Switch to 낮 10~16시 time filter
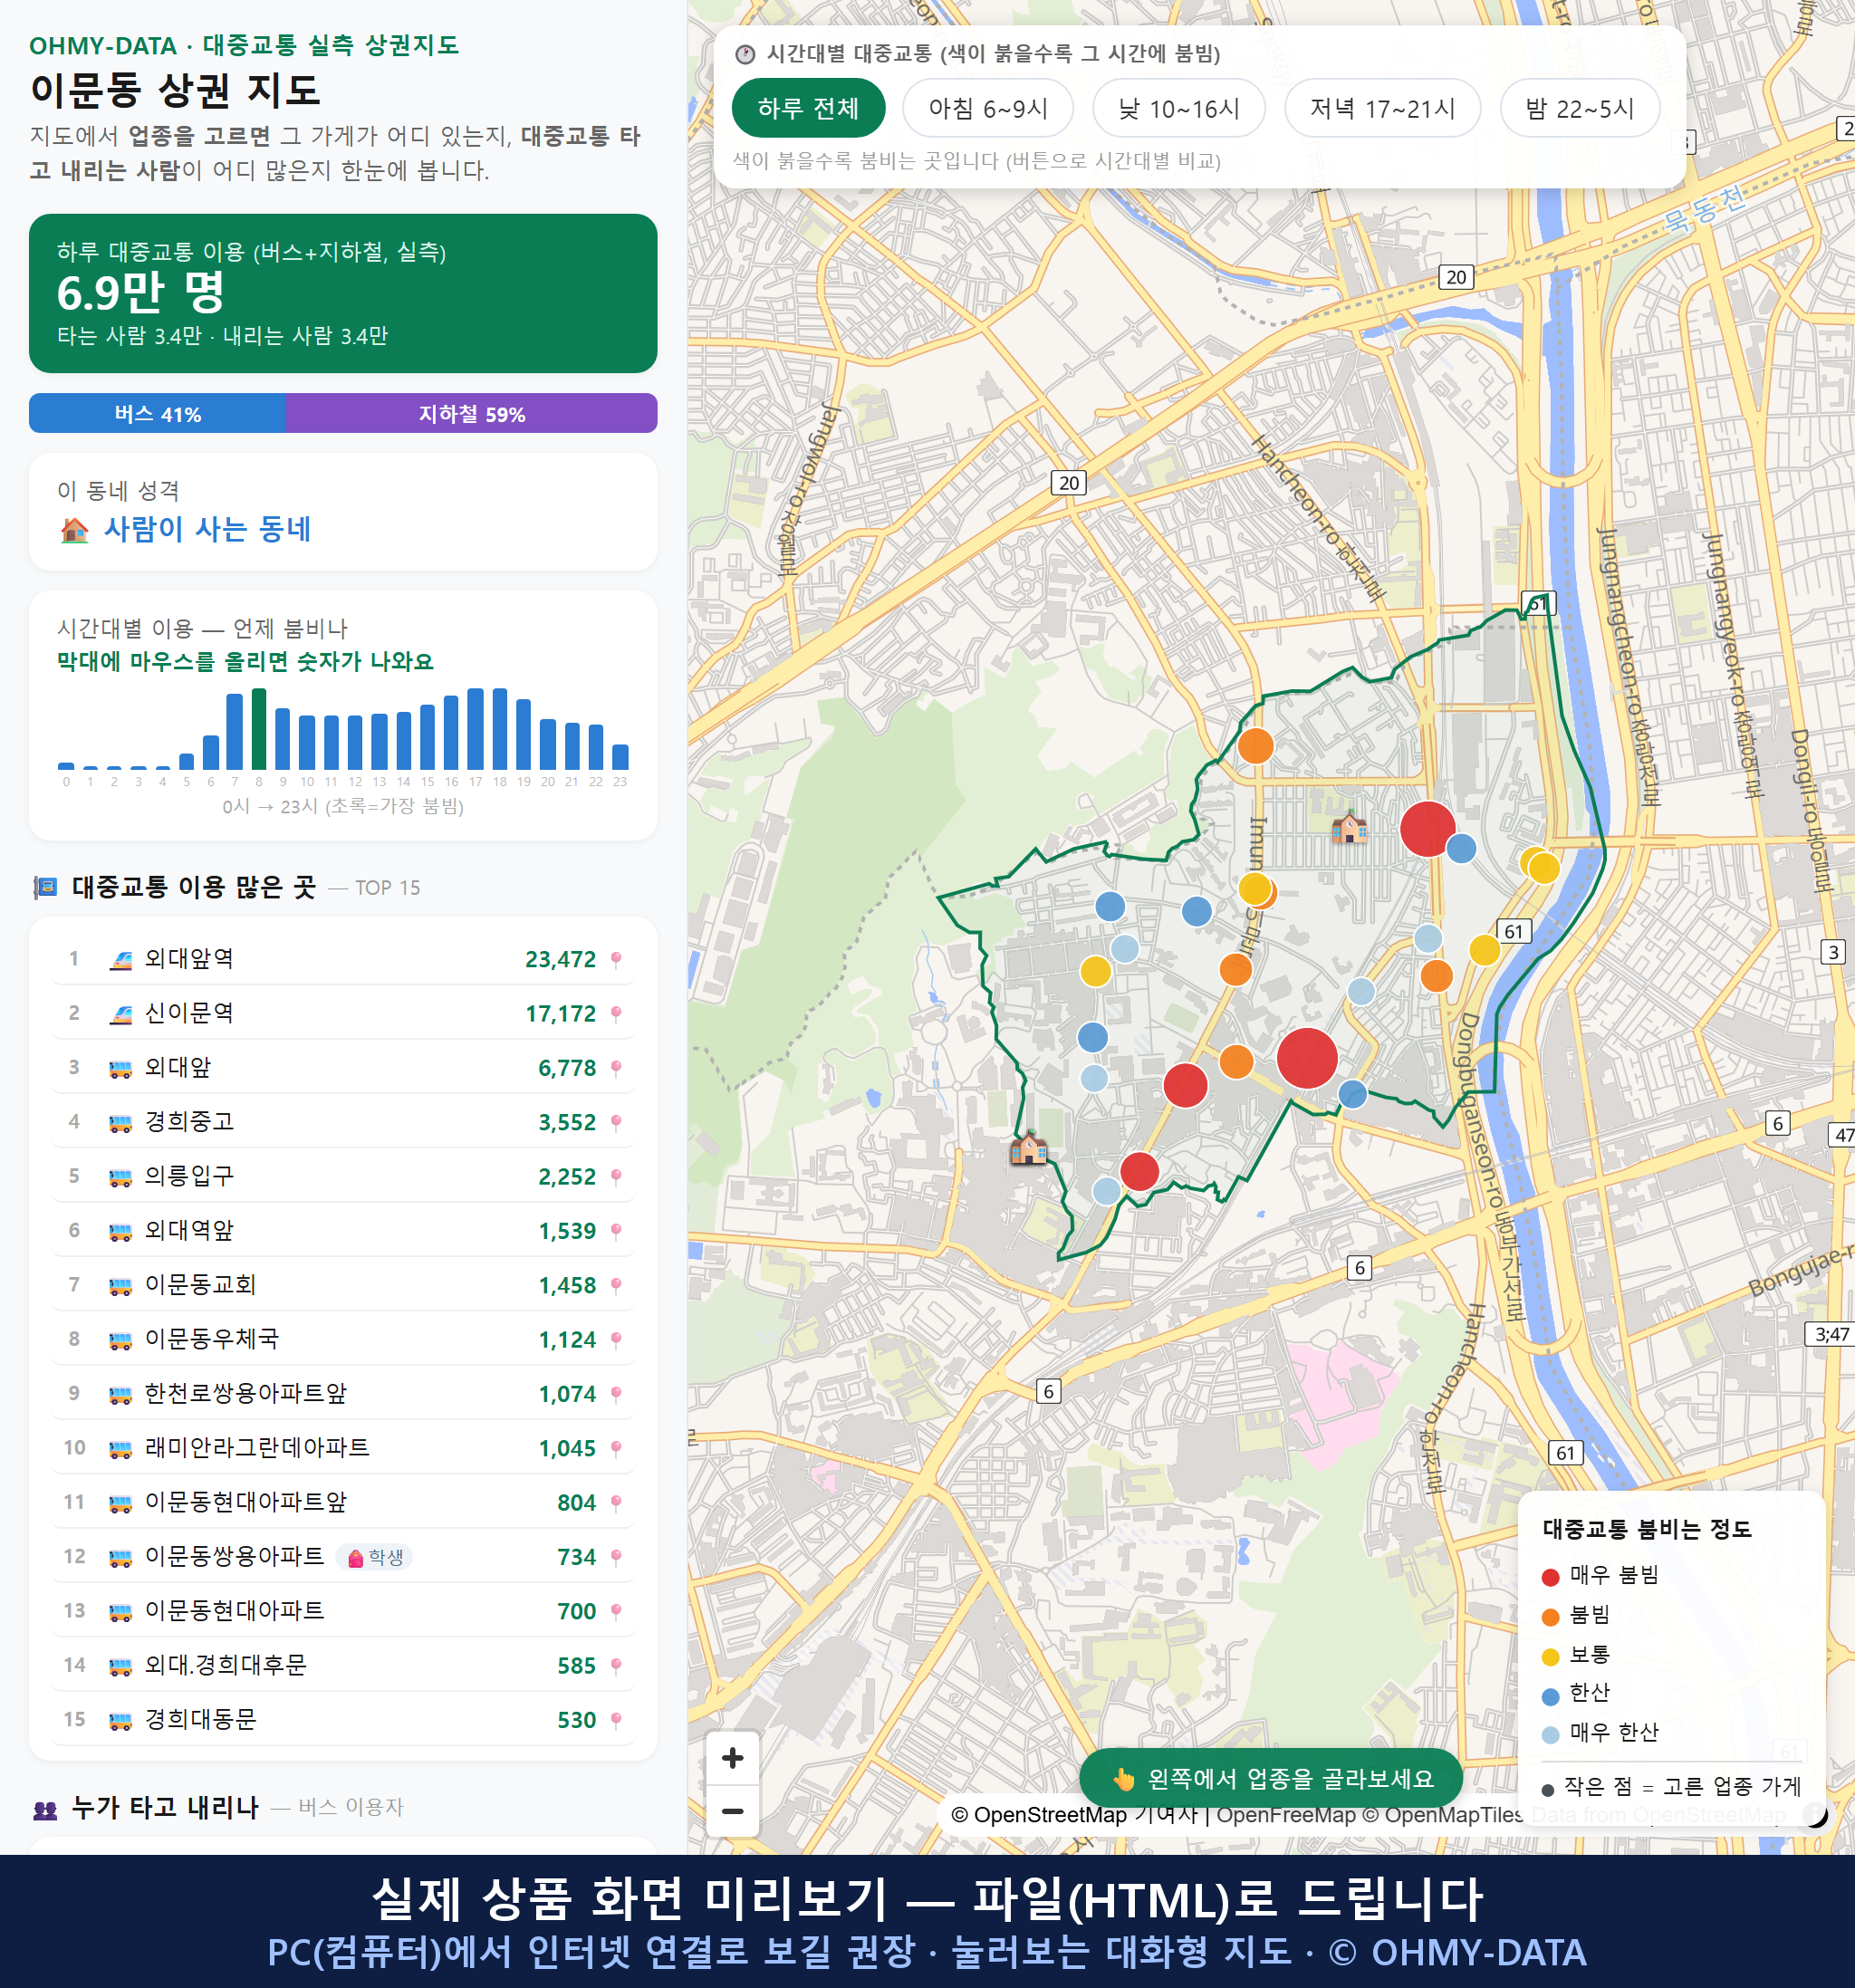The height and width of the screenshot is (1988, 1855). click(1178, 108)
